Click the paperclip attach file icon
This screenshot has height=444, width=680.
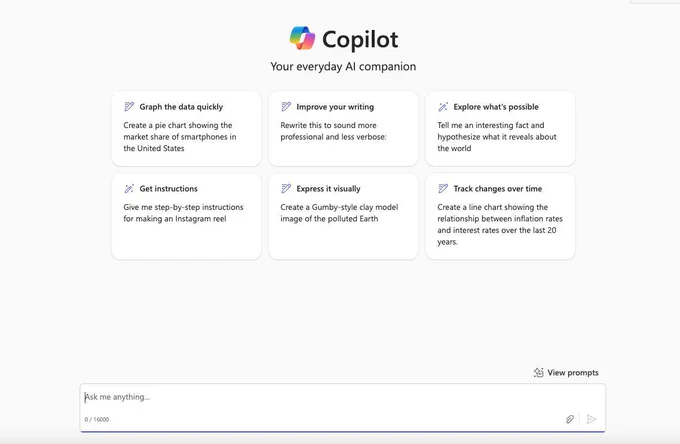point(569,419)
